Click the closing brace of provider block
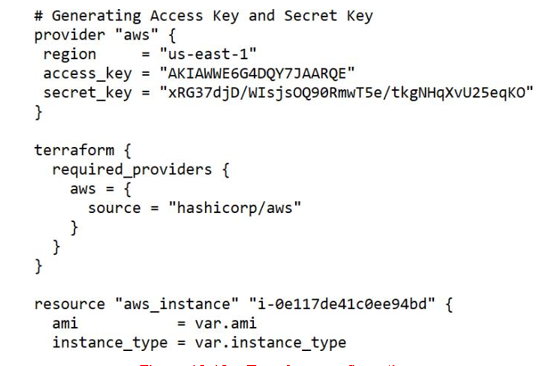 coord(39,112)
